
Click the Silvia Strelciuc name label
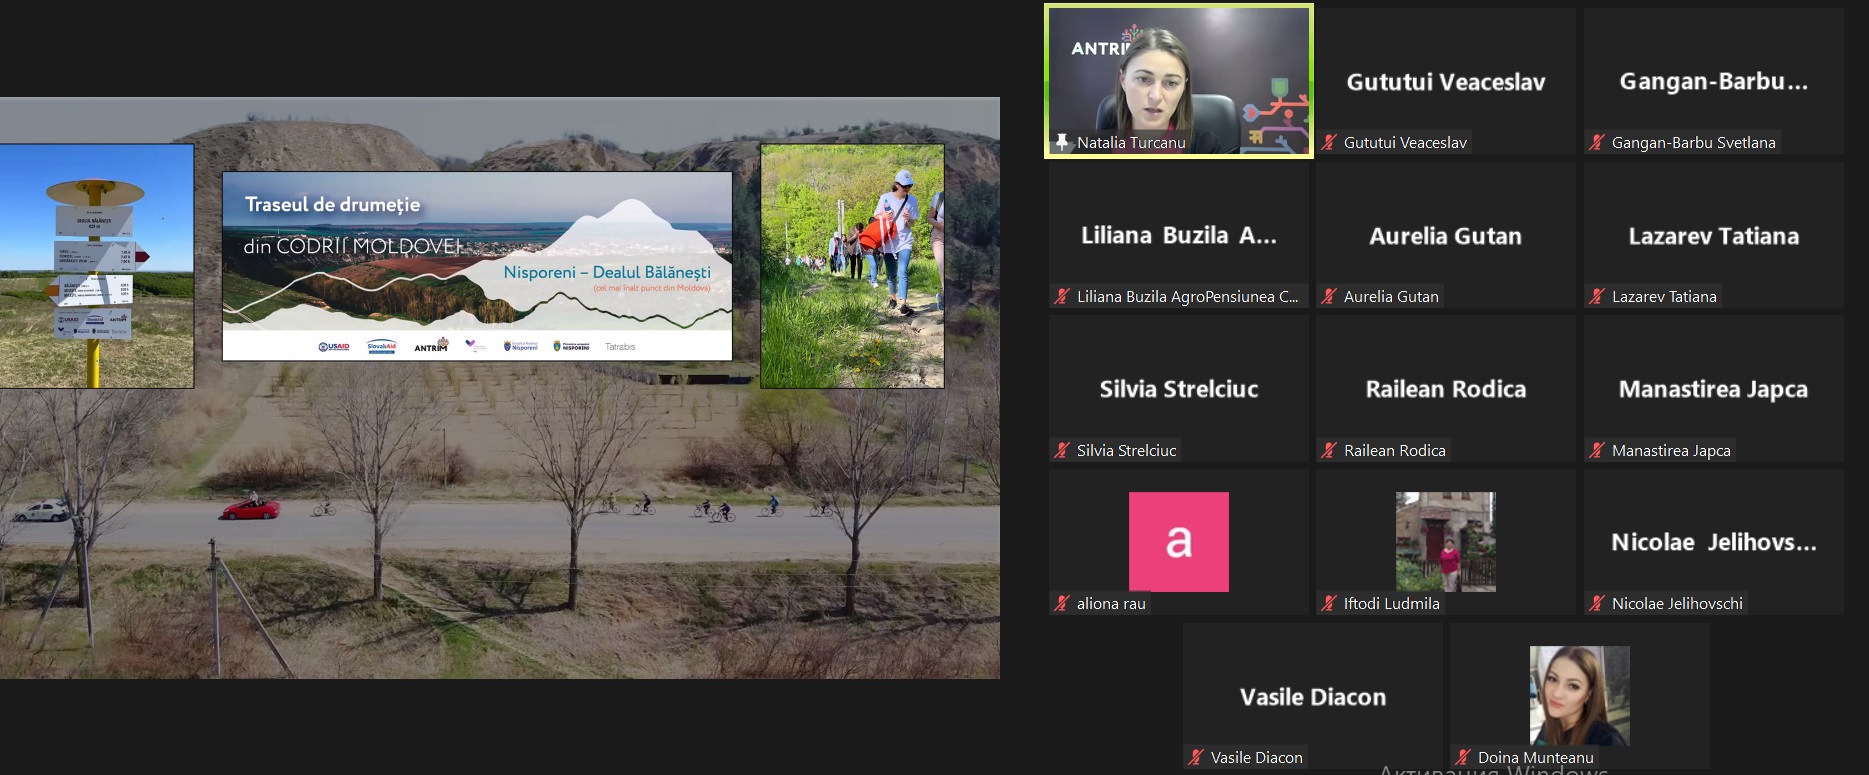(x=1126, y=451)
